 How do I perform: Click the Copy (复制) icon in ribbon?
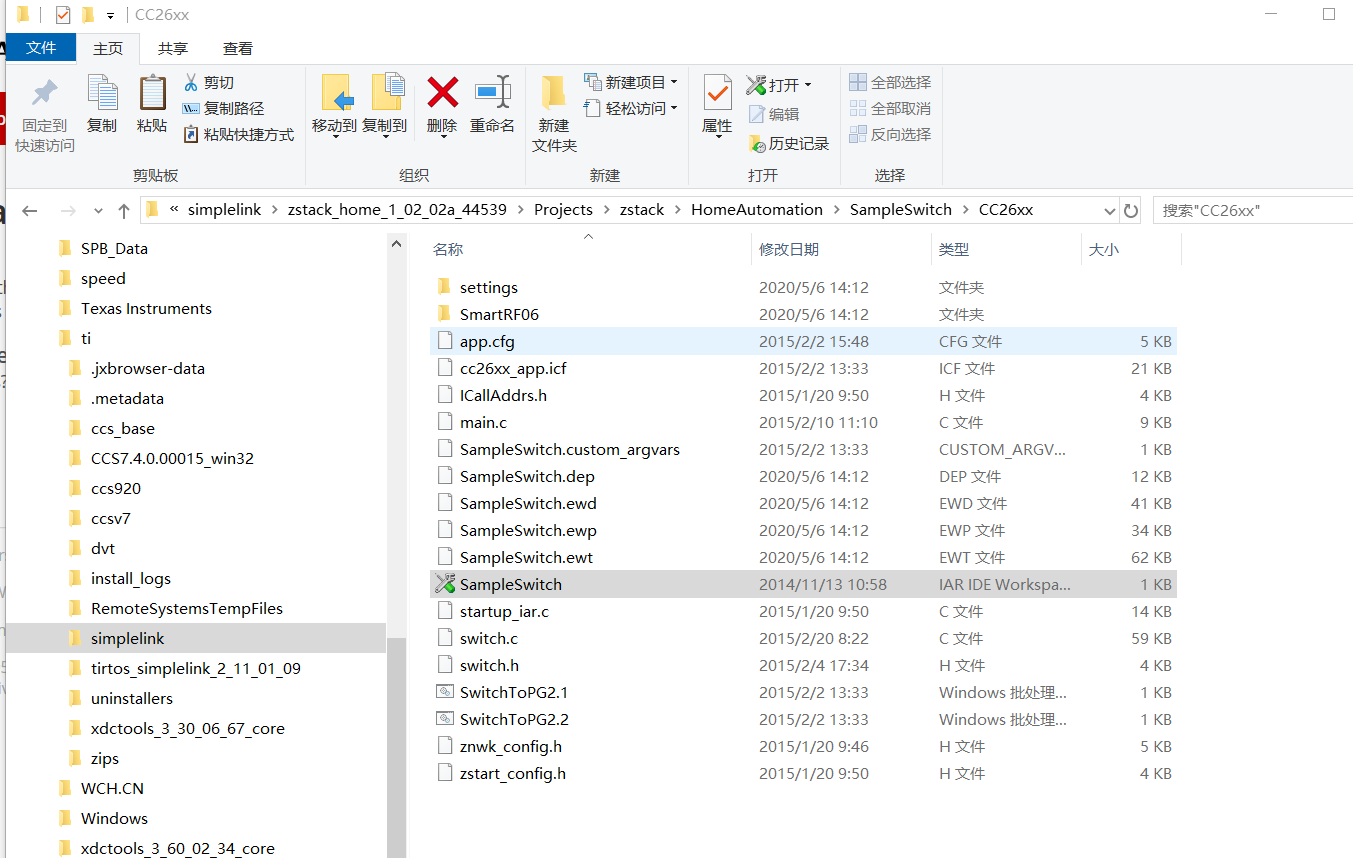102,94
